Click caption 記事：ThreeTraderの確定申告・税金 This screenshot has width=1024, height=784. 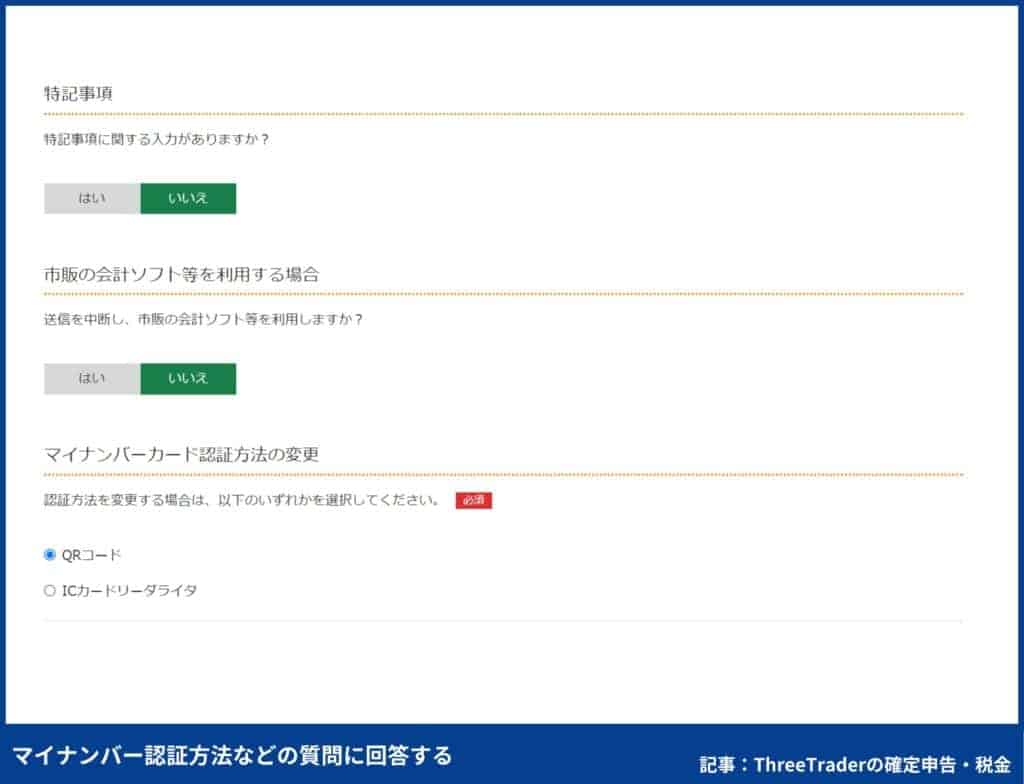[855, 764]
